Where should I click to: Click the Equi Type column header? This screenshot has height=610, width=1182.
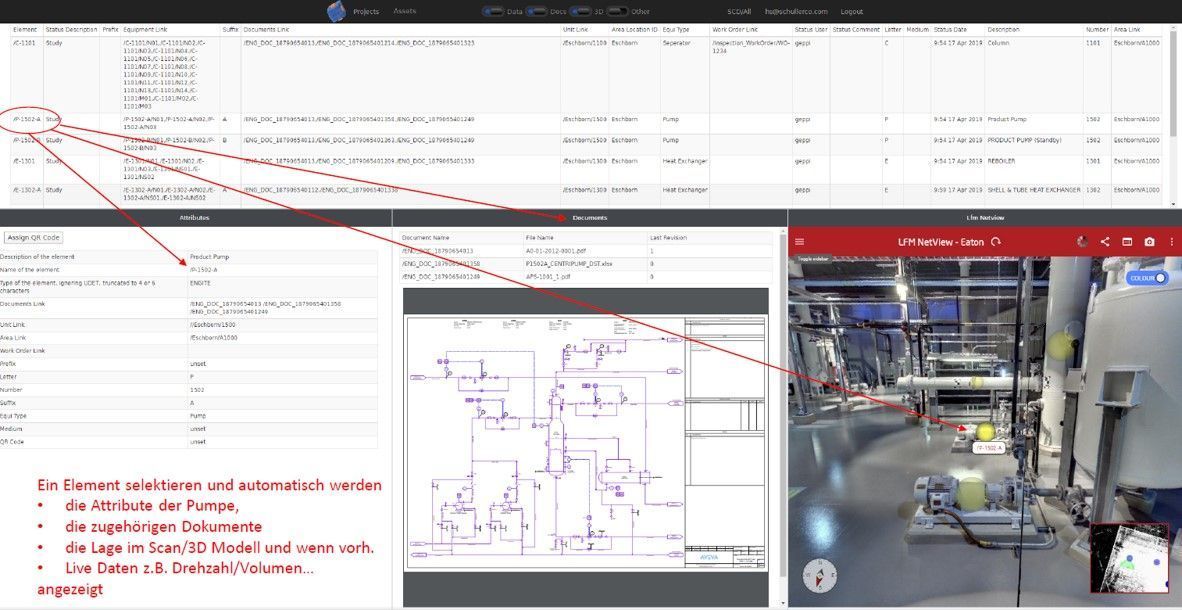point(676,29)
